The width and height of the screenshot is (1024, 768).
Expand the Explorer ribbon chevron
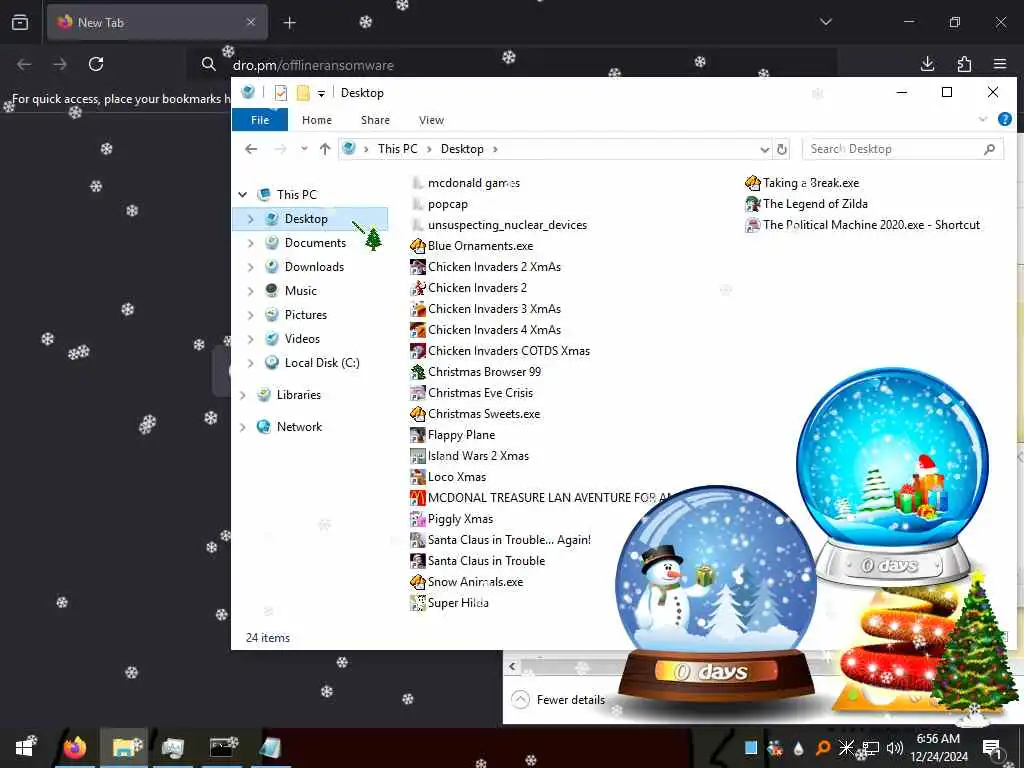click(x=983, y=120)
